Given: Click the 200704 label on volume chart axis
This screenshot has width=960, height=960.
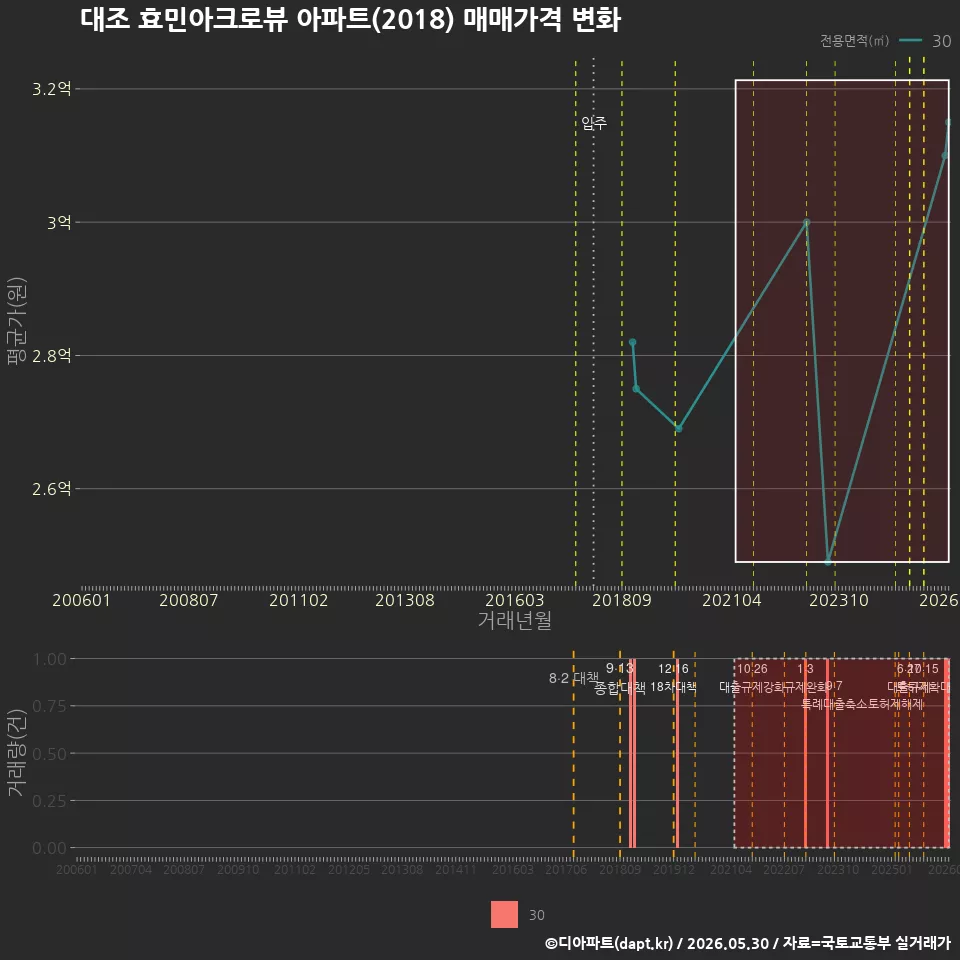Looking at the screenshot, I should tap(130, 869).
